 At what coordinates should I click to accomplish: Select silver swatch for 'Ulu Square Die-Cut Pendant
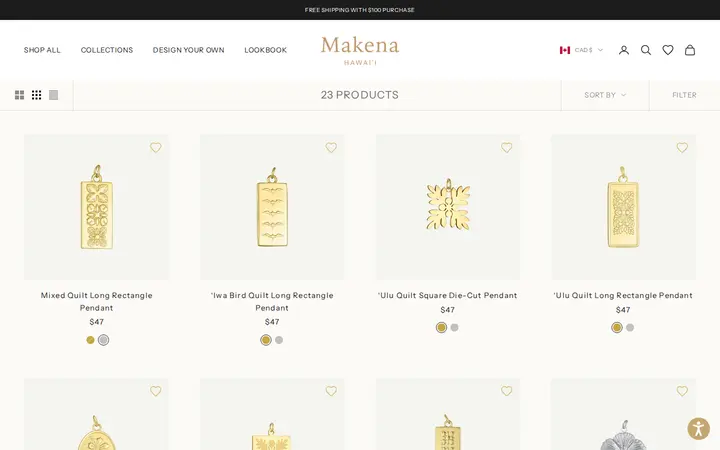click(x=454, y=327)
